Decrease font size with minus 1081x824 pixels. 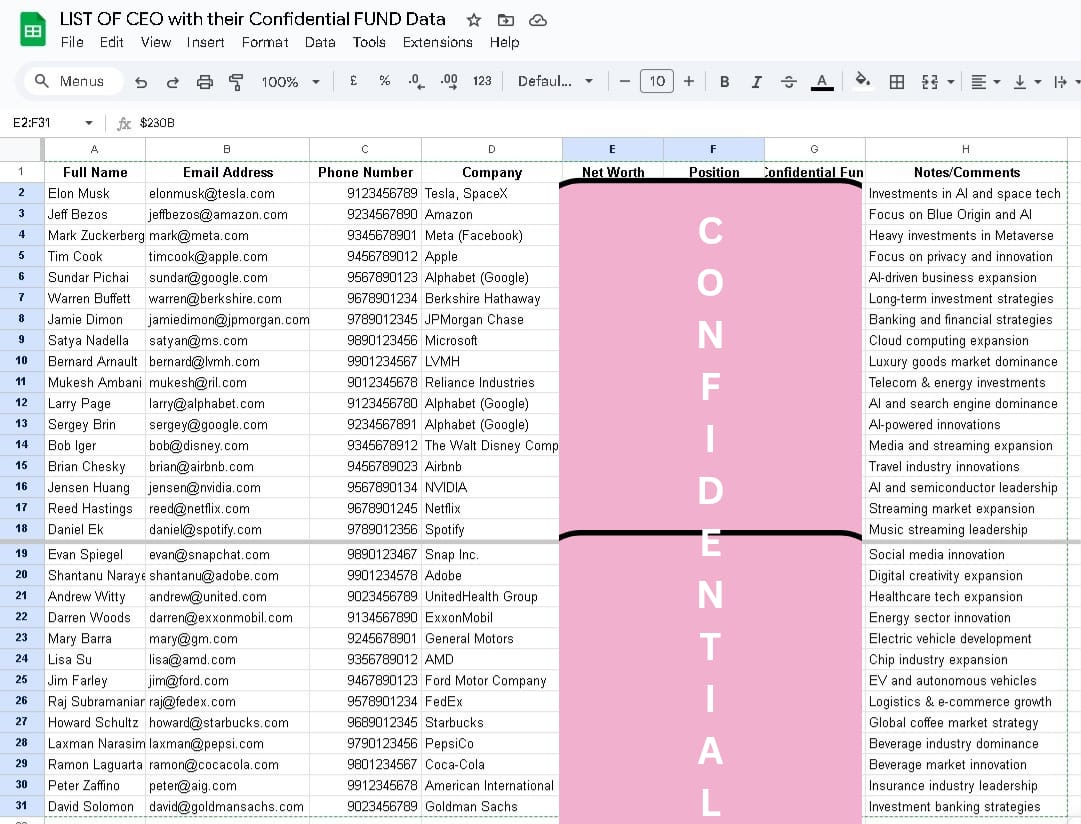(625, 81)
